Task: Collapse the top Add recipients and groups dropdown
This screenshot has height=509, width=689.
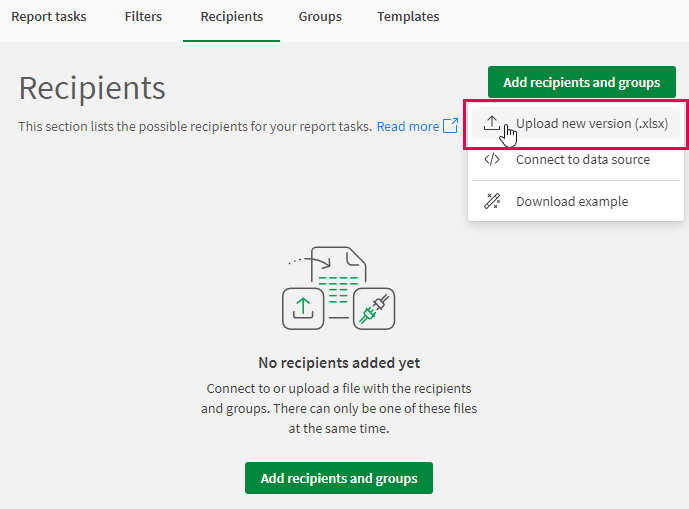Action: (581, 82)
